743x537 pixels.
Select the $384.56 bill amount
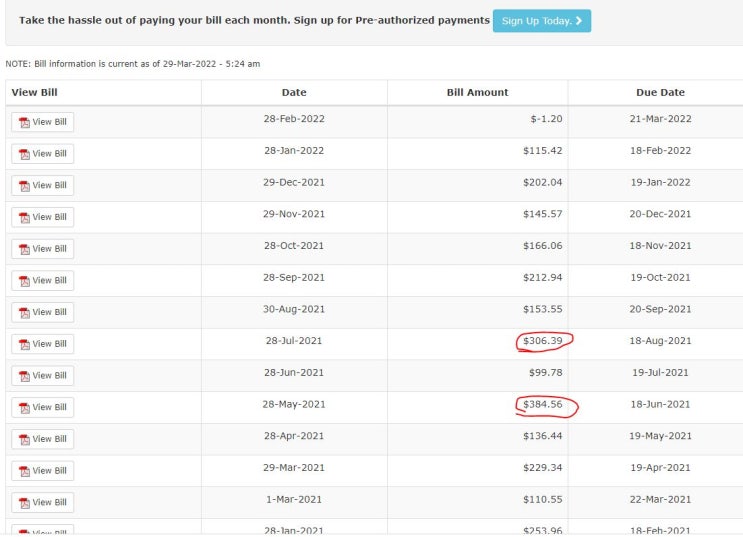tap(543, 404)
